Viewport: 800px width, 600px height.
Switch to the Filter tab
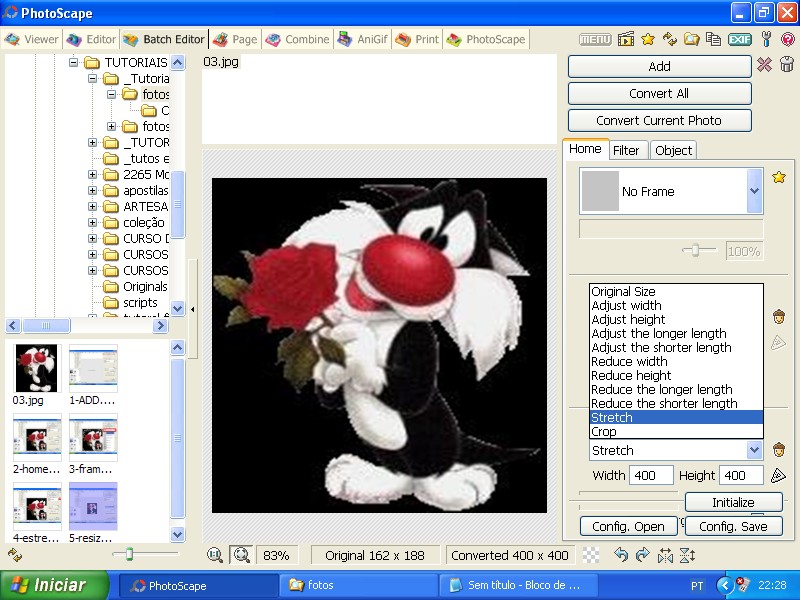(628, 150)
